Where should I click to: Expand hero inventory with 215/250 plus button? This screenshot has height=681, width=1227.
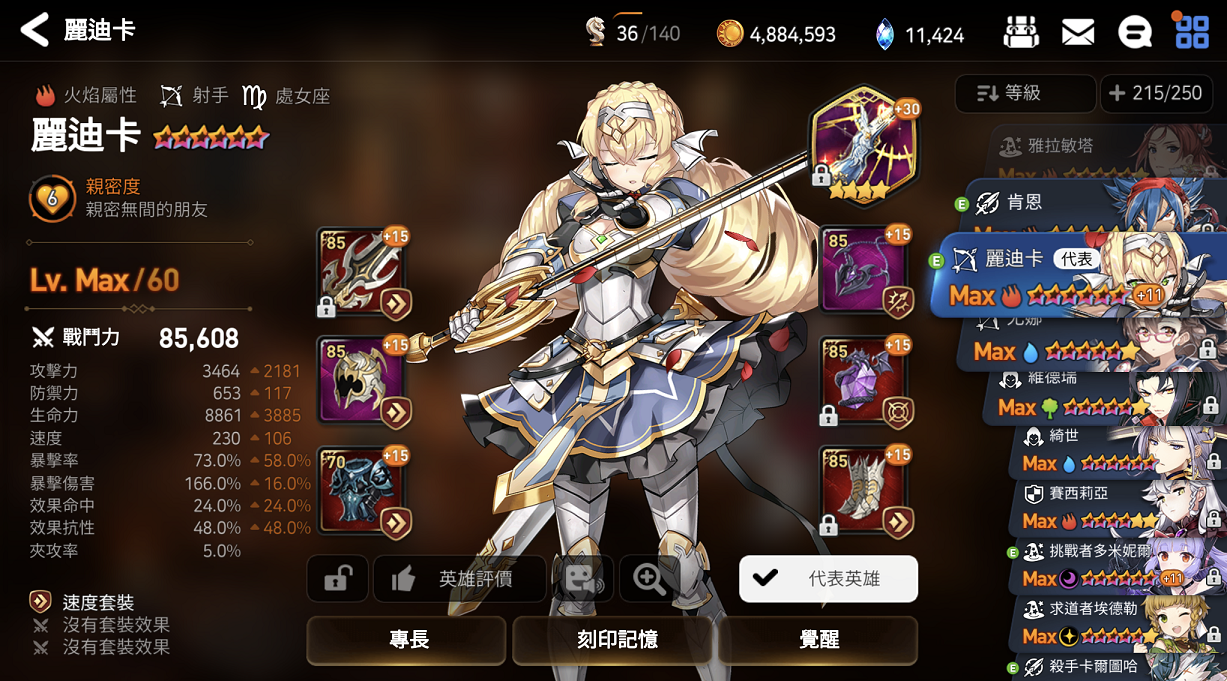tap(1155, 93)
